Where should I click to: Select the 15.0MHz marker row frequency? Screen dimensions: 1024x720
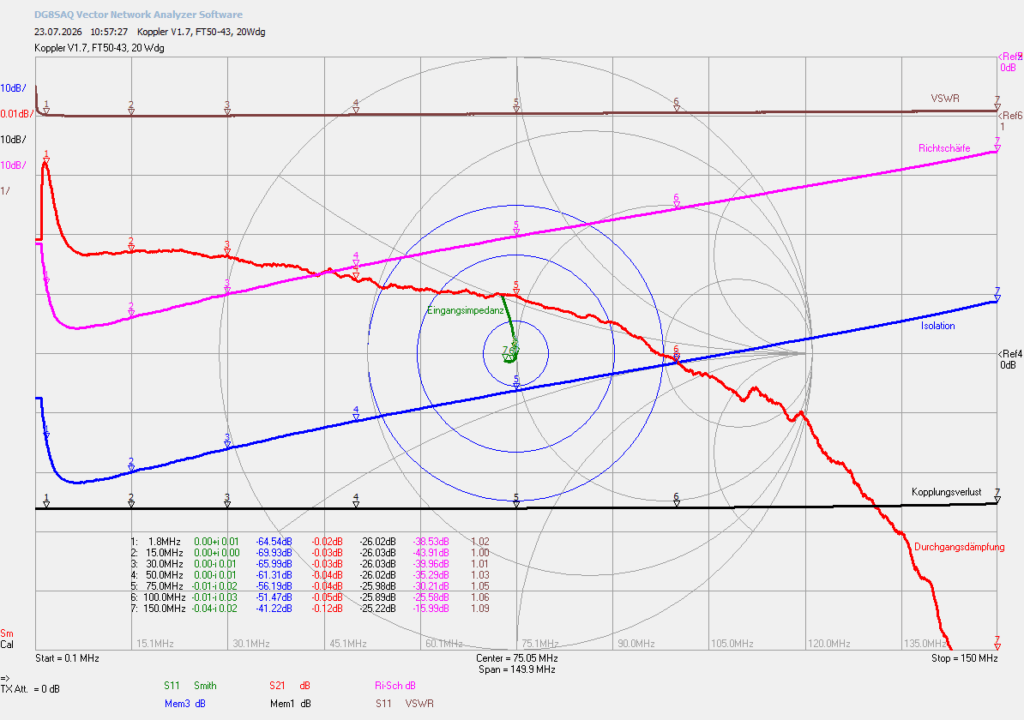165,553
